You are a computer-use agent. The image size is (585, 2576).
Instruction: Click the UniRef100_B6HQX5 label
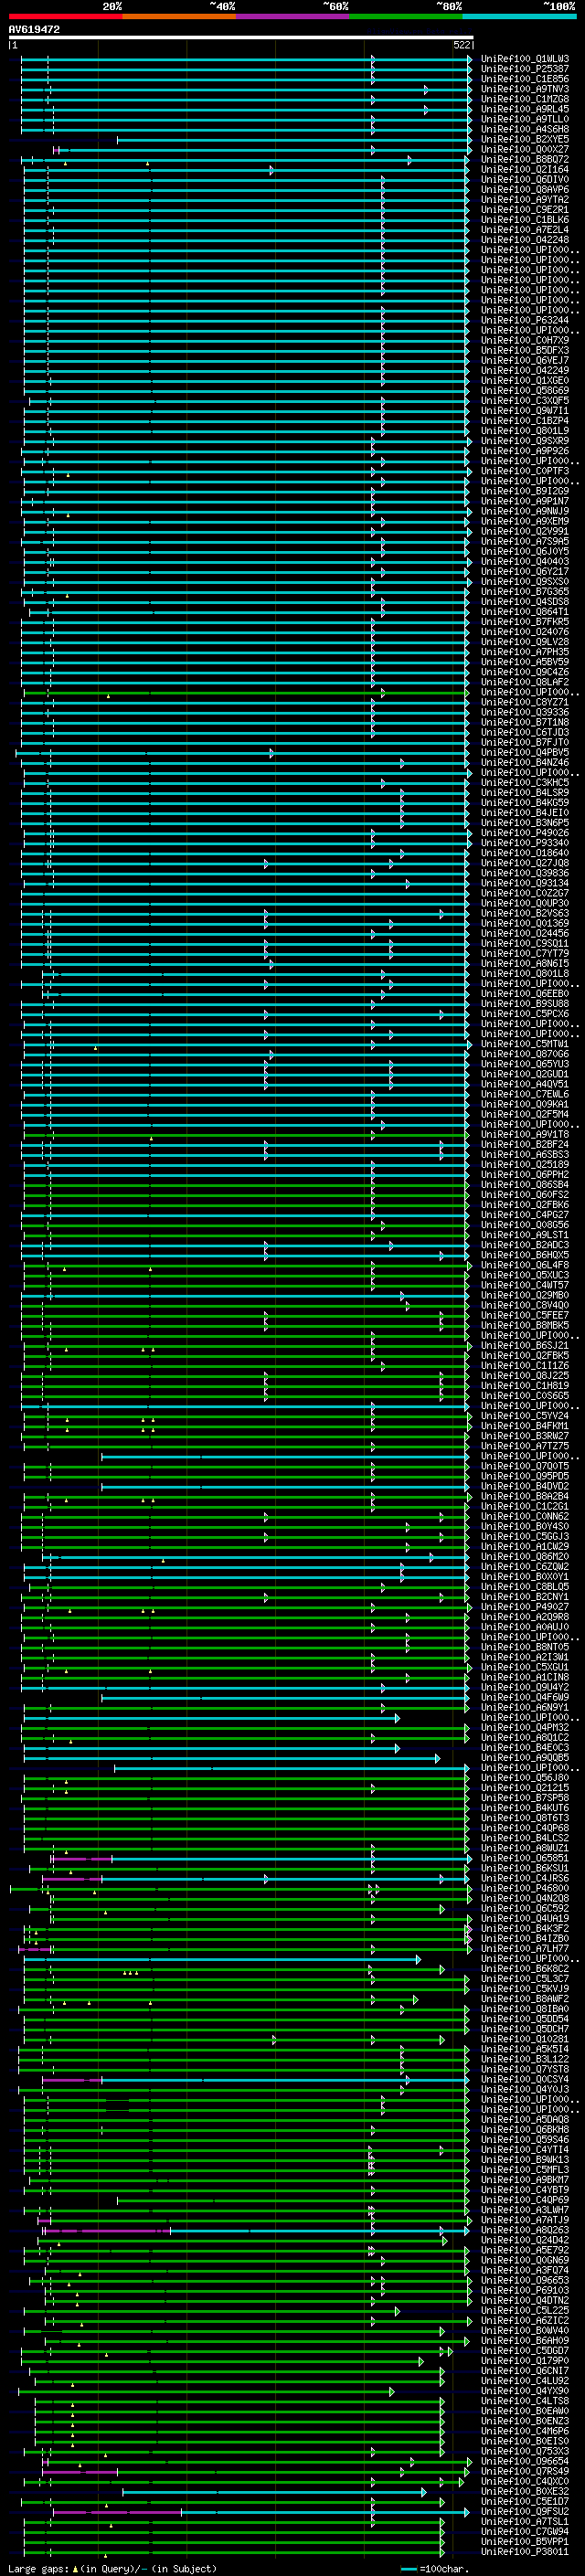point(525,1256)
